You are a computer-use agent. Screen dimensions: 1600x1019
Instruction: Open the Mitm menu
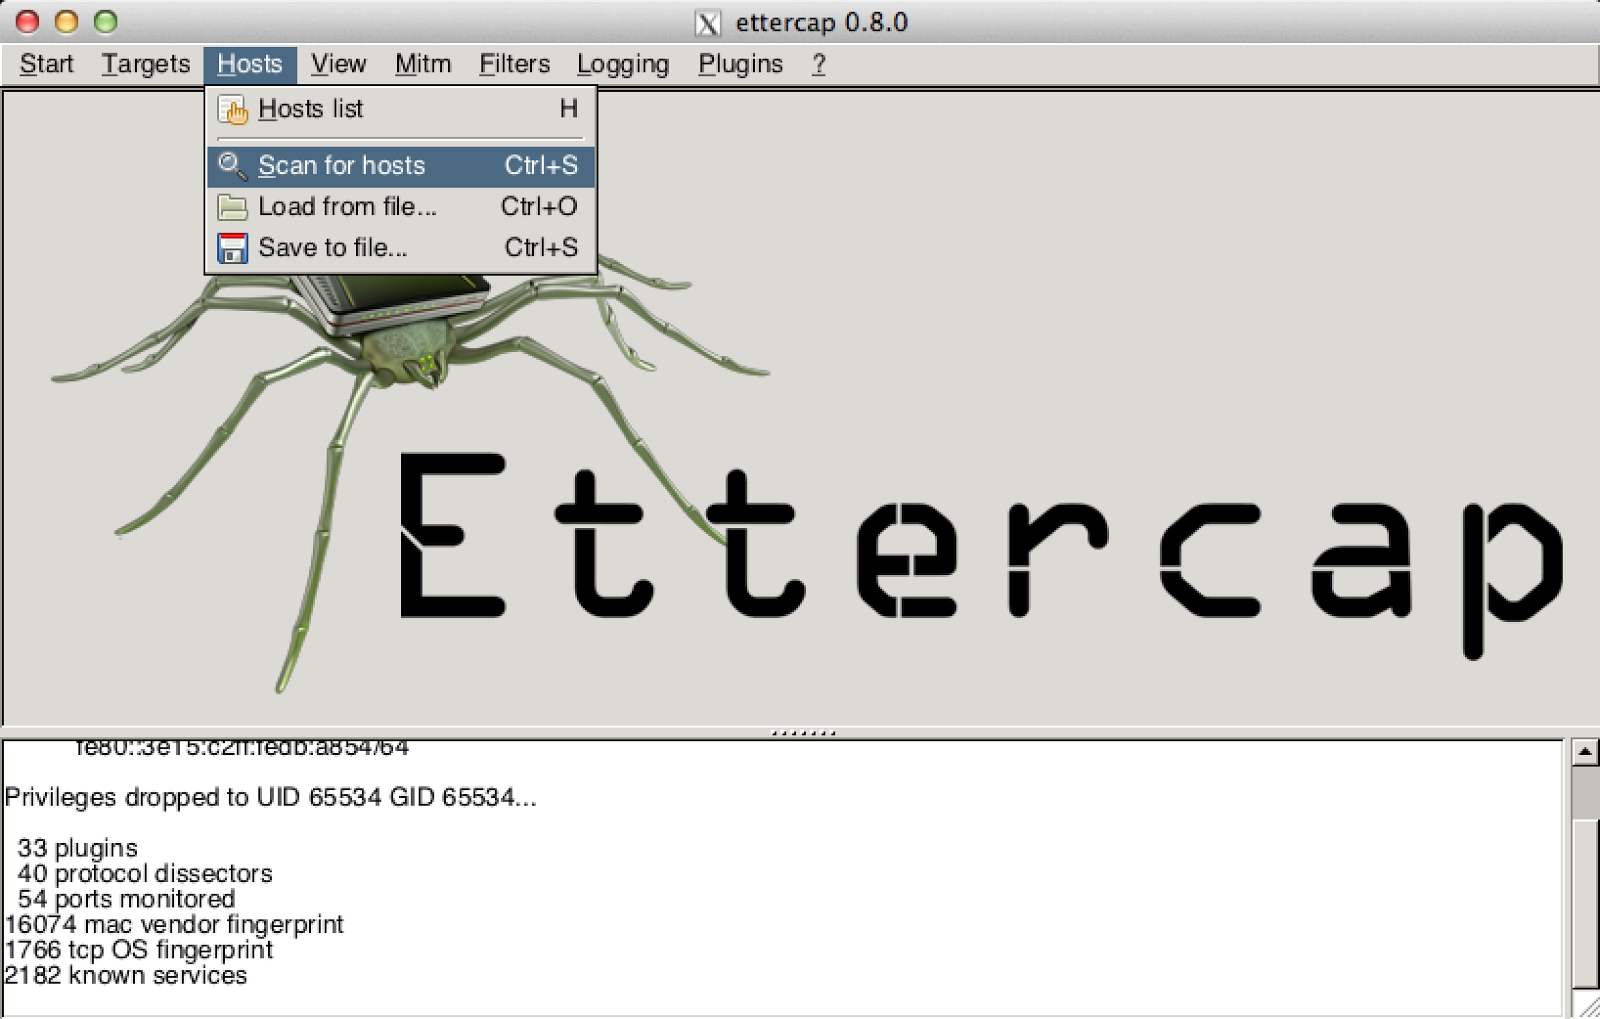(423, 64)
